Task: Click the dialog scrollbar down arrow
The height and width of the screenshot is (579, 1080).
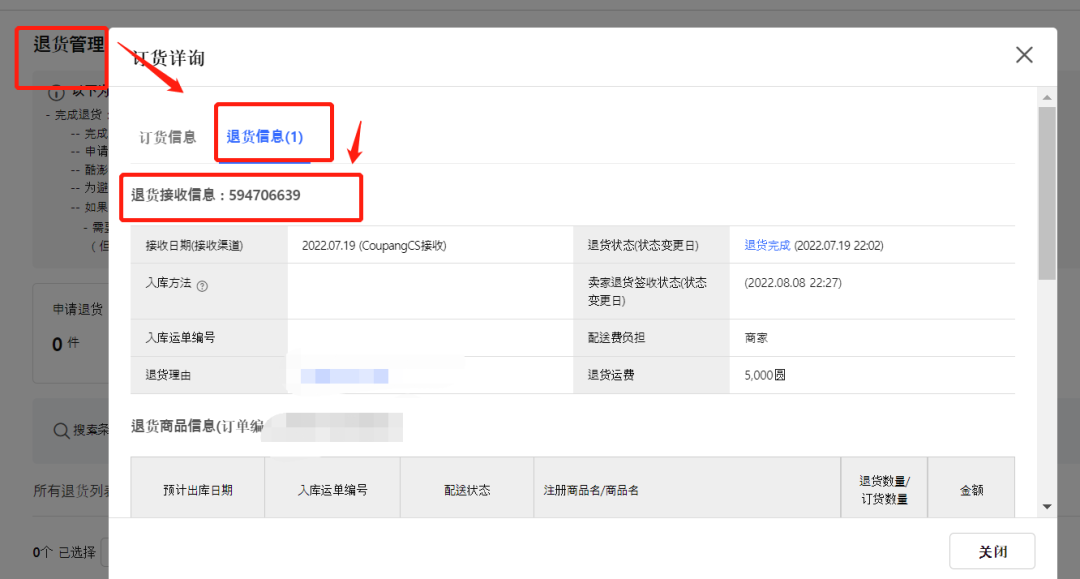Action: (x=1047, y=507)
